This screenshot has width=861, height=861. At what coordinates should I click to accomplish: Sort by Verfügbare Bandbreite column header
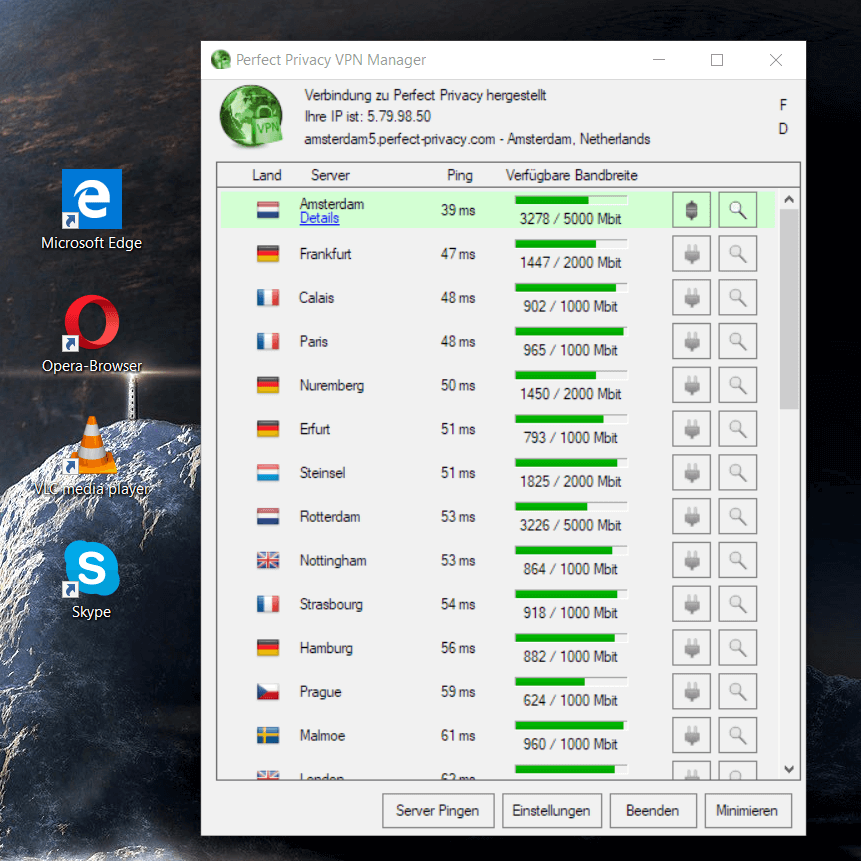(x=571, y=175)
